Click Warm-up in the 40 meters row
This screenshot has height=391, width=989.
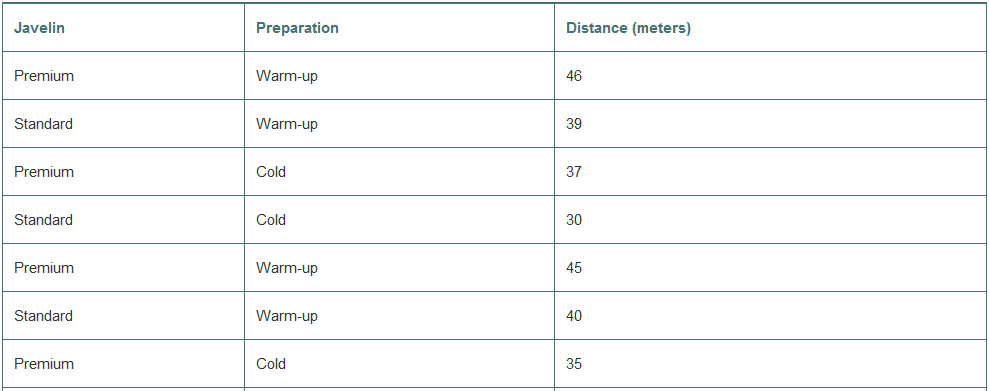(287, 316)
